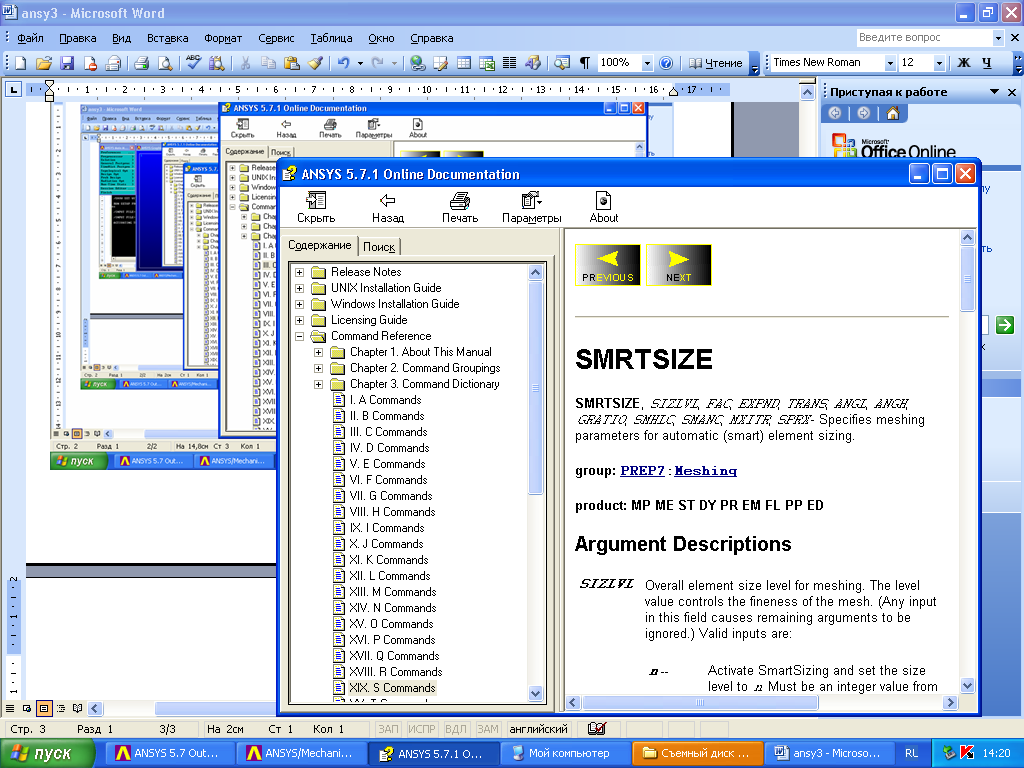Open the Zoom 100% dropdown
Screen dimensions: 1024x768
pyautogui.click(x=647, y=63)
